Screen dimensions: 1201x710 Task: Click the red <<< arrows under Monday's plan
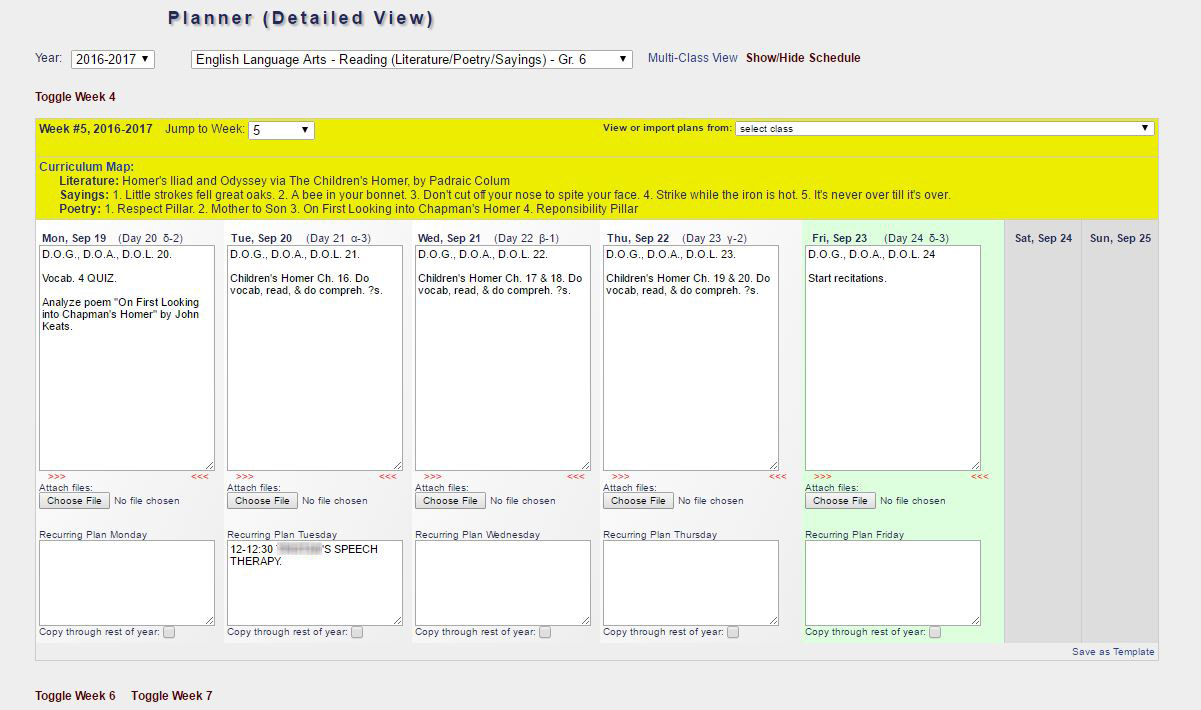(x=200, y=477)
